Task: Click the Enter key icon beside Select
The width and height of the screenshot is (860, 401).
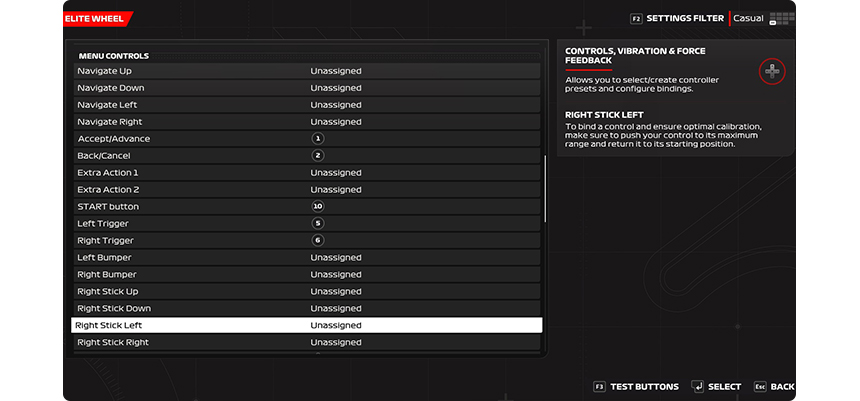Action: (698, 386)
